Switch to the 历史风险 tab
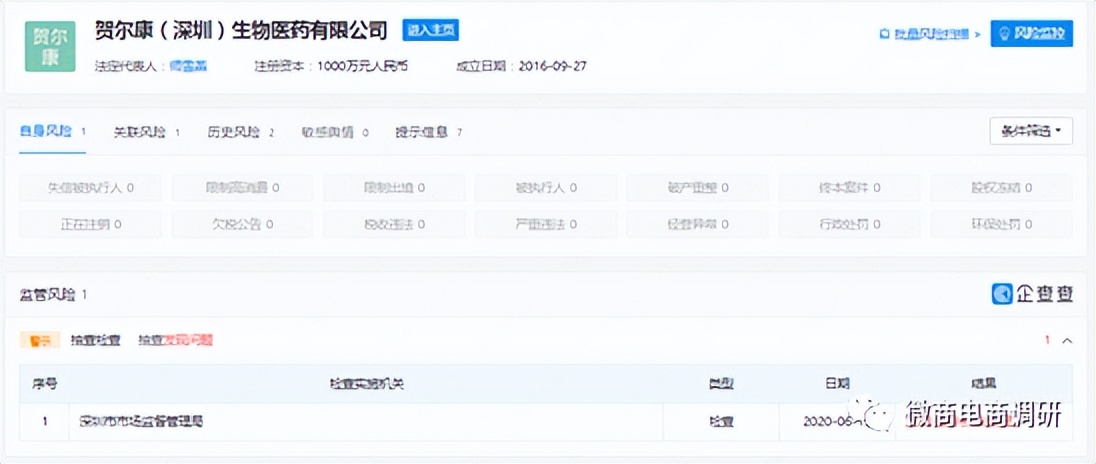This screenshot has height=464, width=1096. tap(241, 132)
